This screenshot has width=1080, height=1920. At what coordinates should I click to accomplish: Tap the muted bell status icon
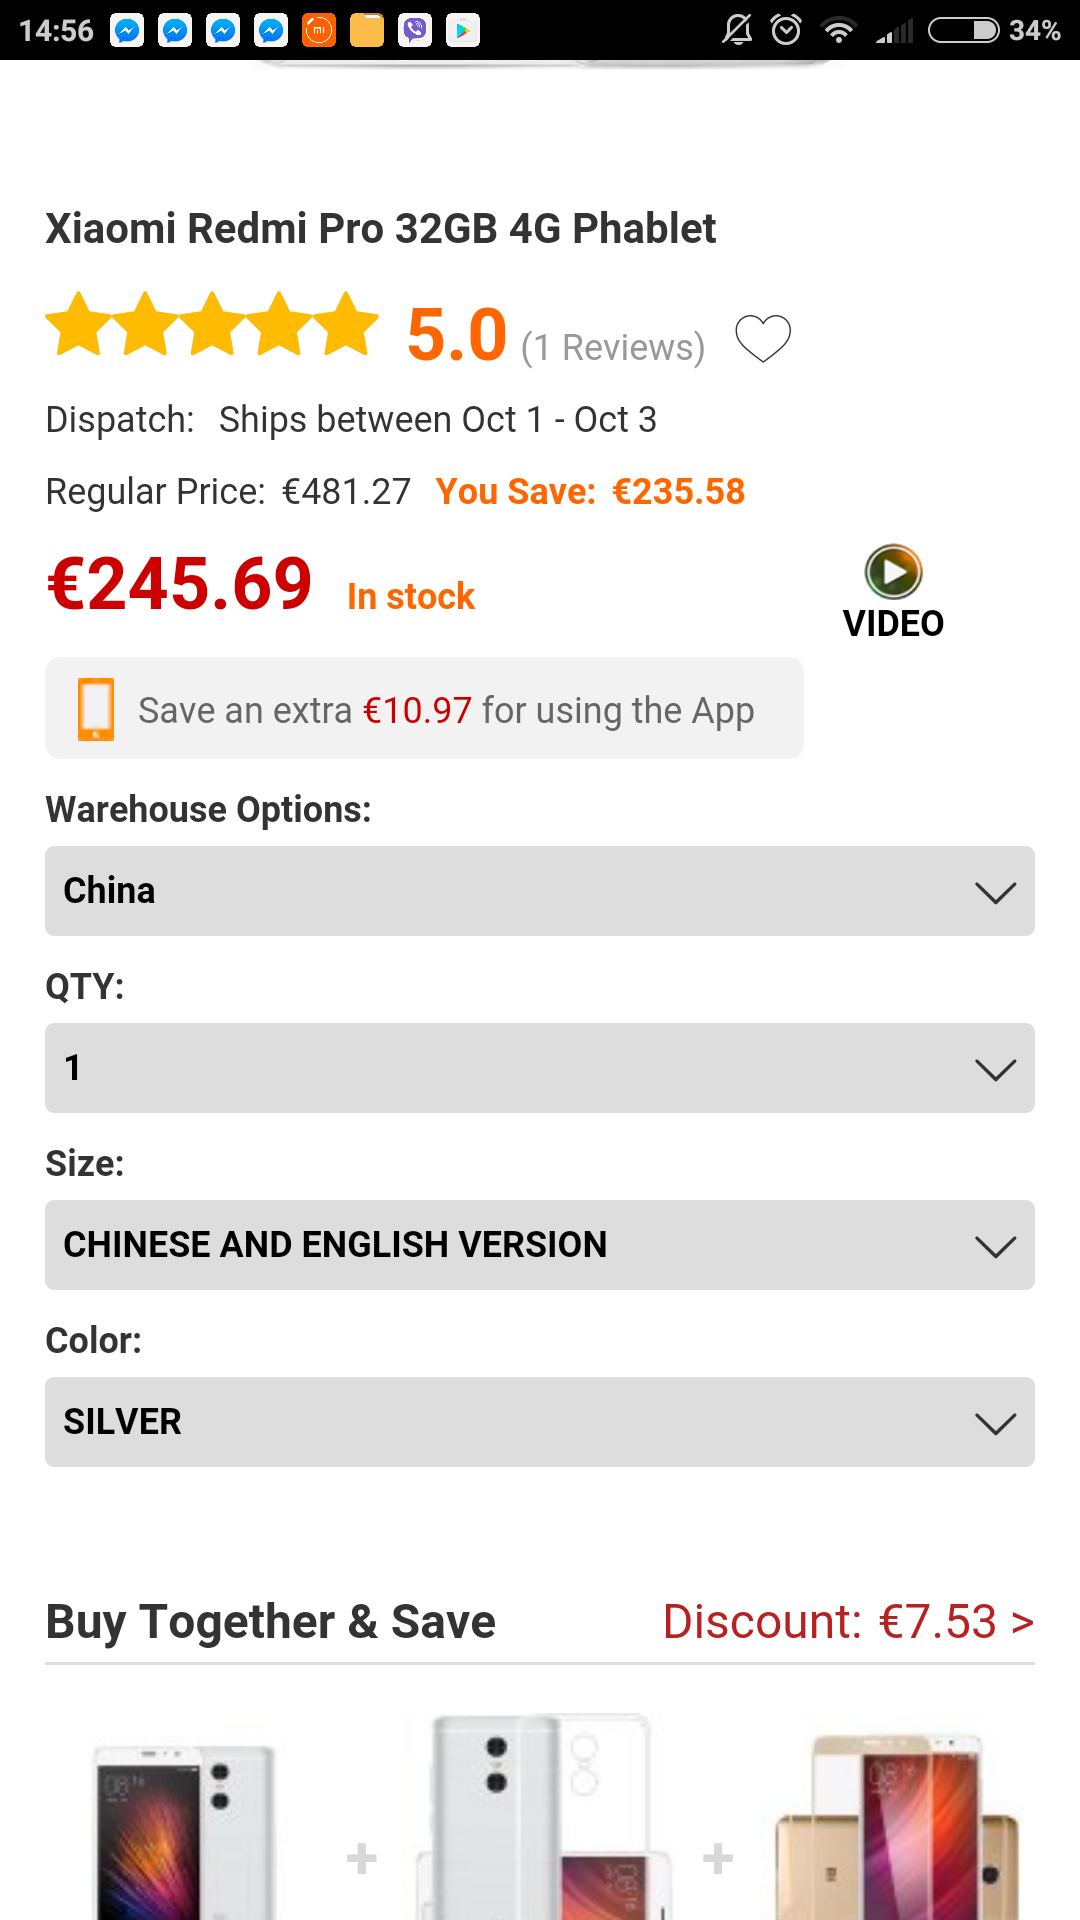tap(738, 30)
